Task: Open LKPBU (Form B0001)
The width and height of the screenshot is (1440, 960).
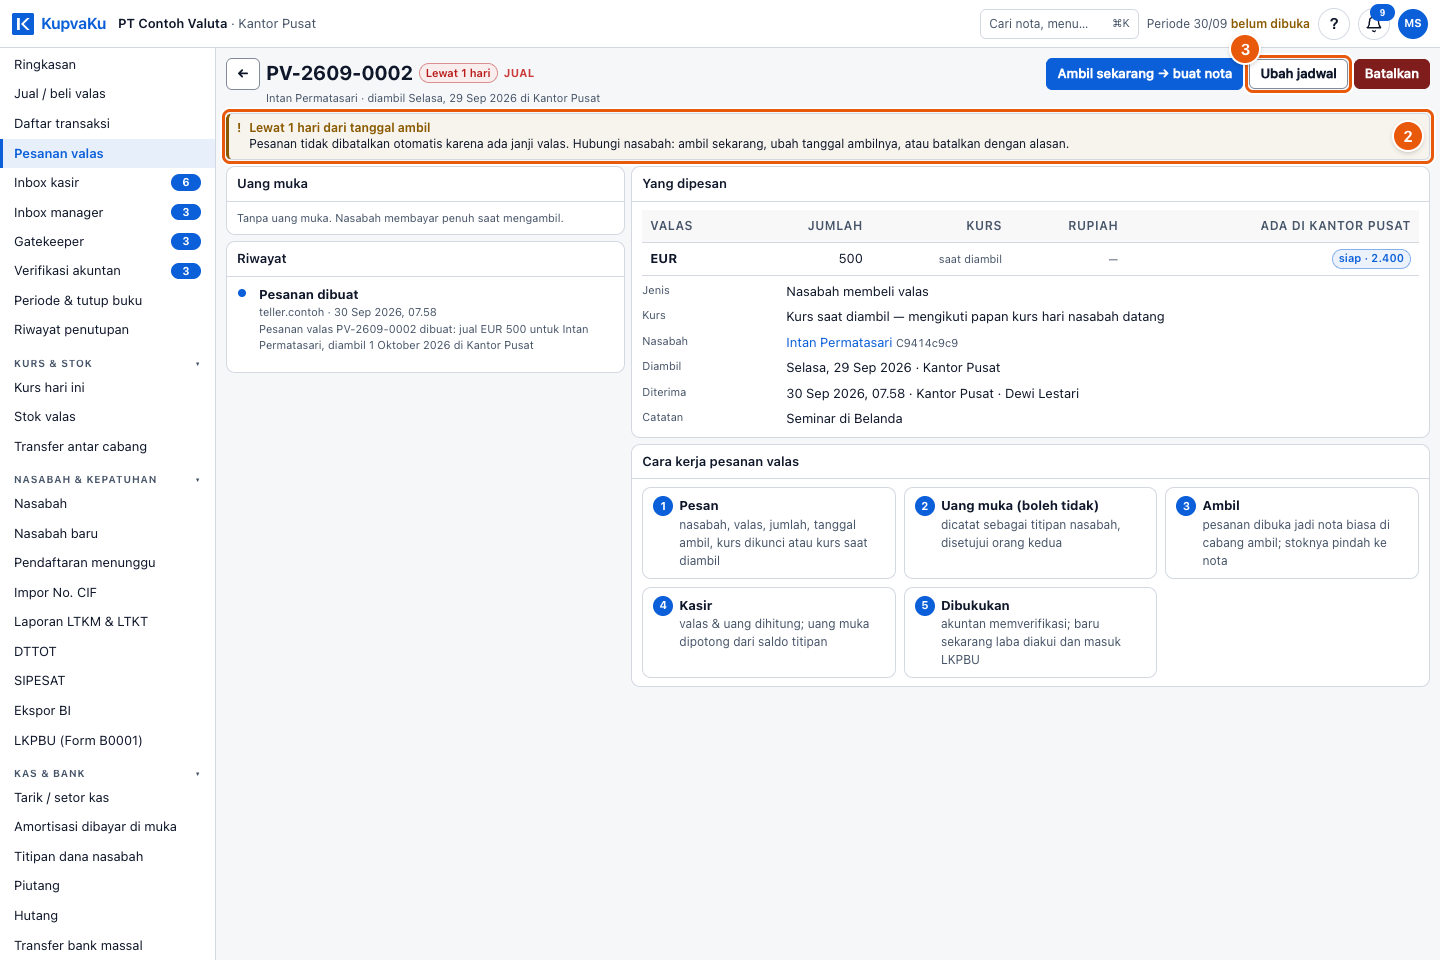Action: [107, 741]
